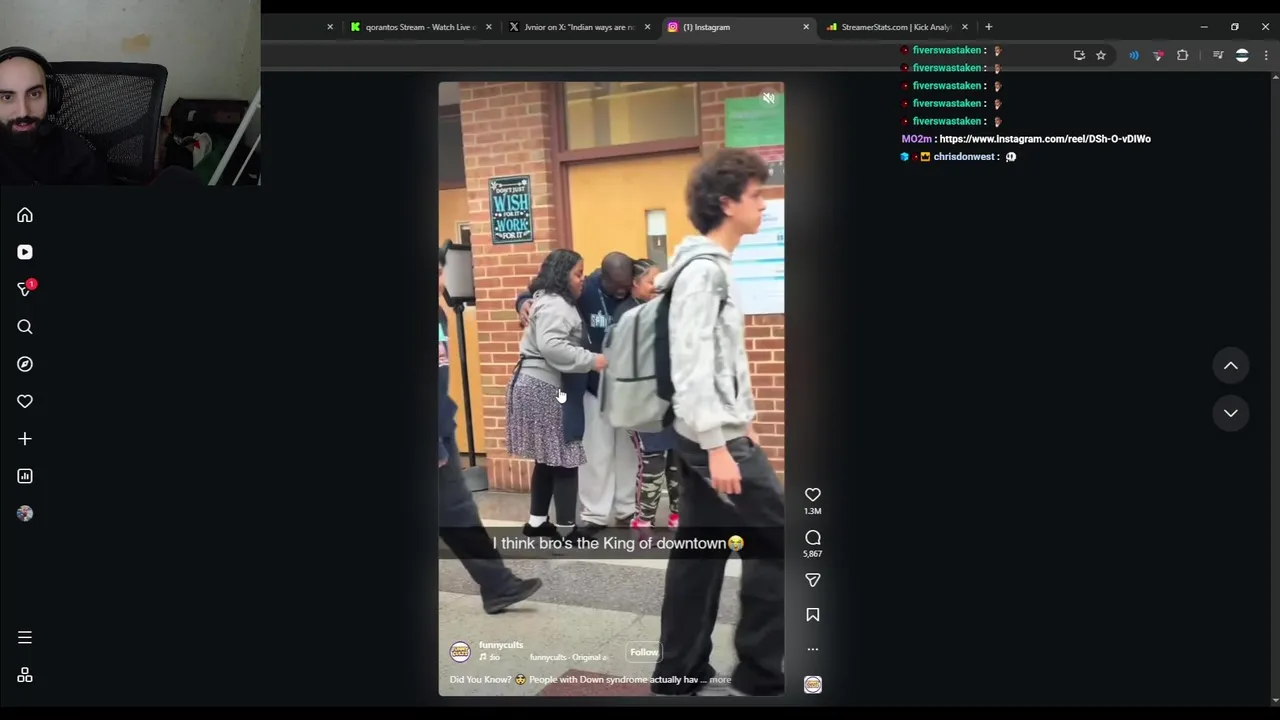Go to Instagram Home in sidebar
Screen dimensions: 1280x720
(25, 215)
